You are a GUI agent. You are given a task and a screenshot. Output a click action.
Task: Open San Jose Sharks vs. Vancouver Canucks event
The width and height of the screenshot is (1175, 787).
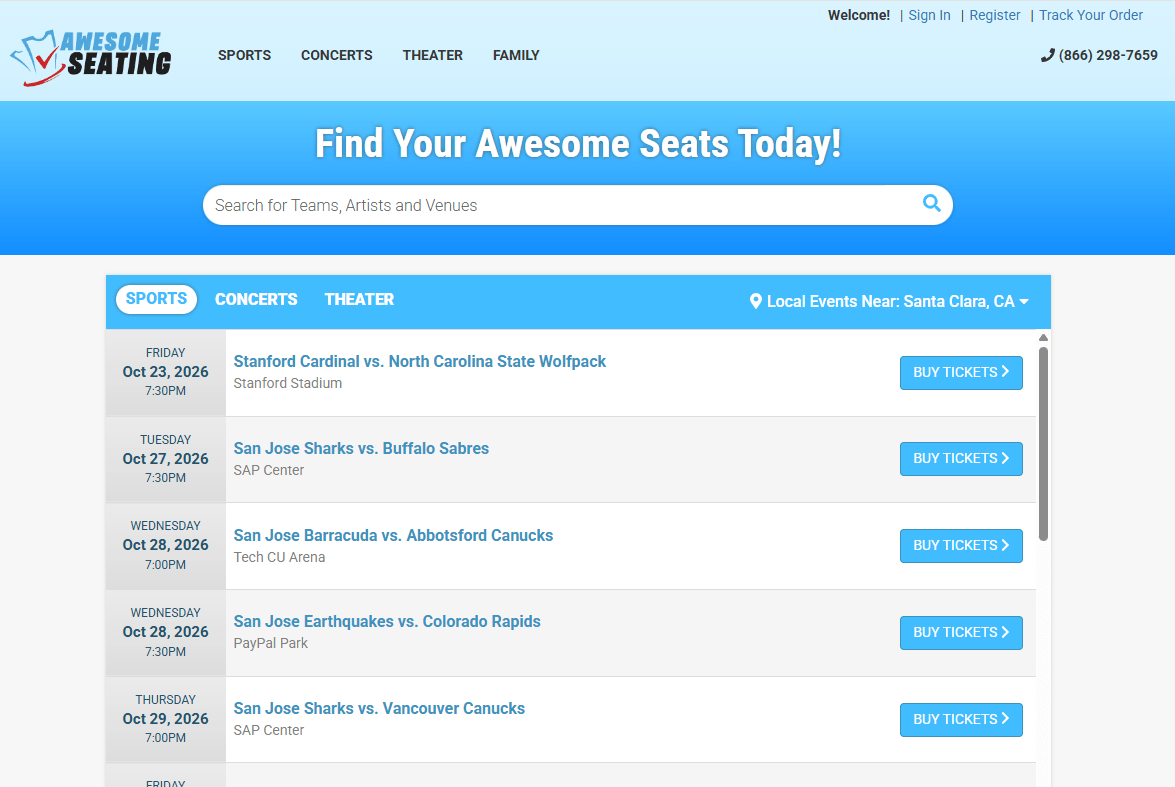379,708
